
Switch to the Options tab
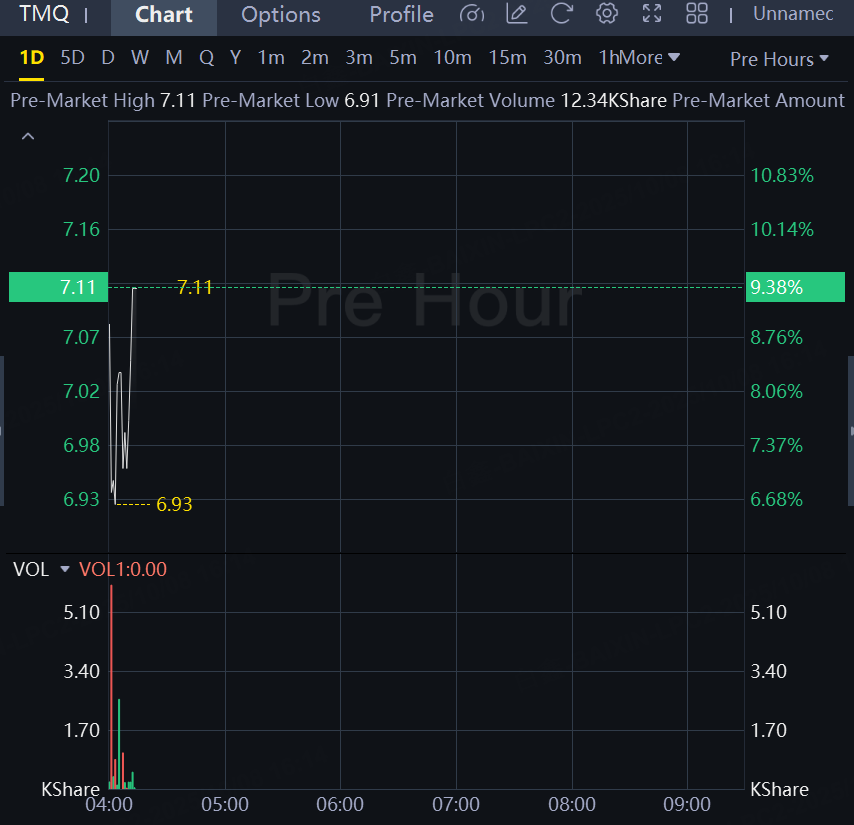281,15
